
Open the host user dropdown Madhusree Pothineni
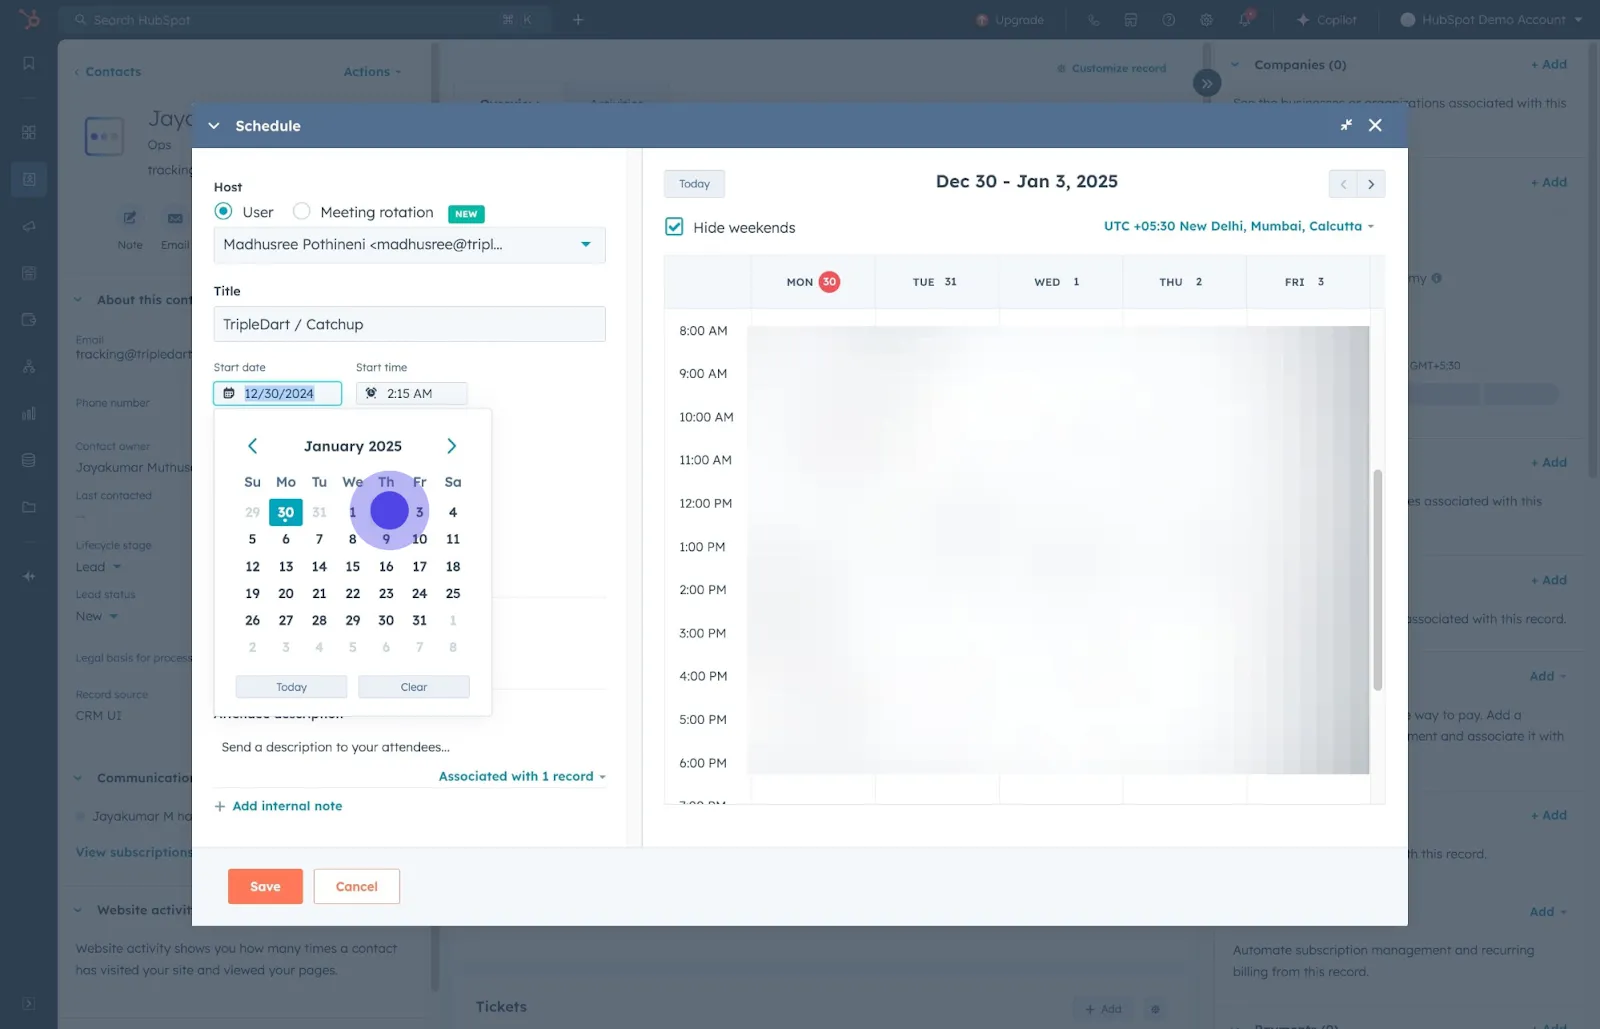pyautogui.click(x=409, y=245)
